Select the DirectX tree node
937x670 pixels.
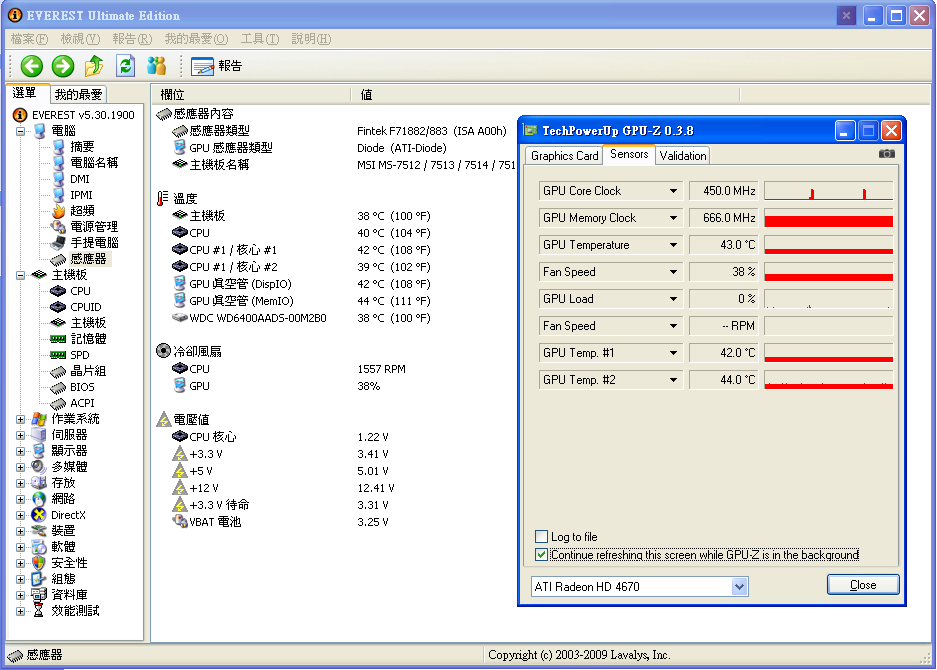pos(68,515)
